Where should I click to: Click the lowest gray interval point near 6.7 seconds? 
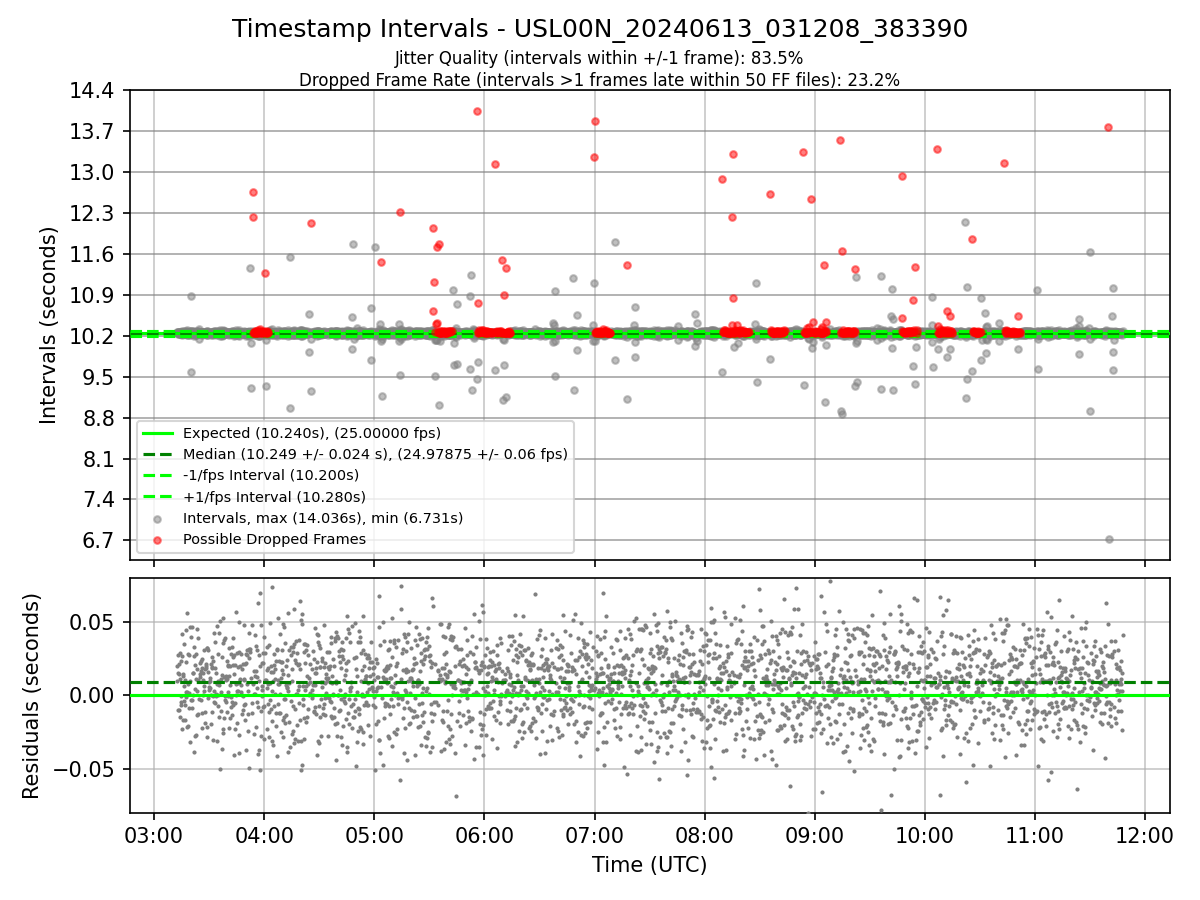click(x=1109, y=539)
